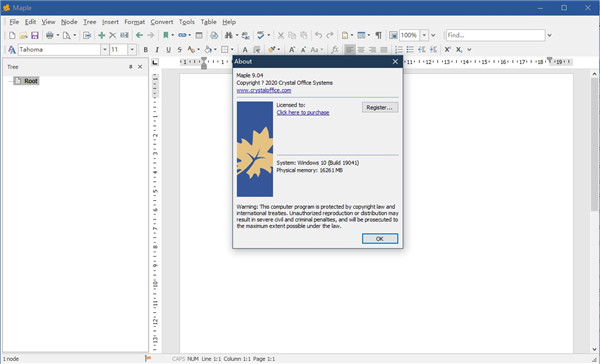Click into the Find search field

coord(495,35)
